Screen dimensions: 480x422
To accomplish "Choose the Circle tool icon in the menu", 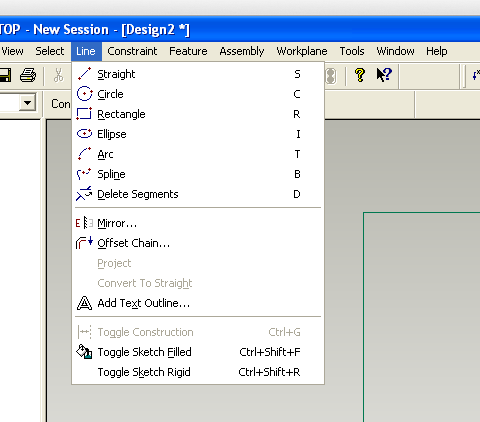I will pos(84,94).
